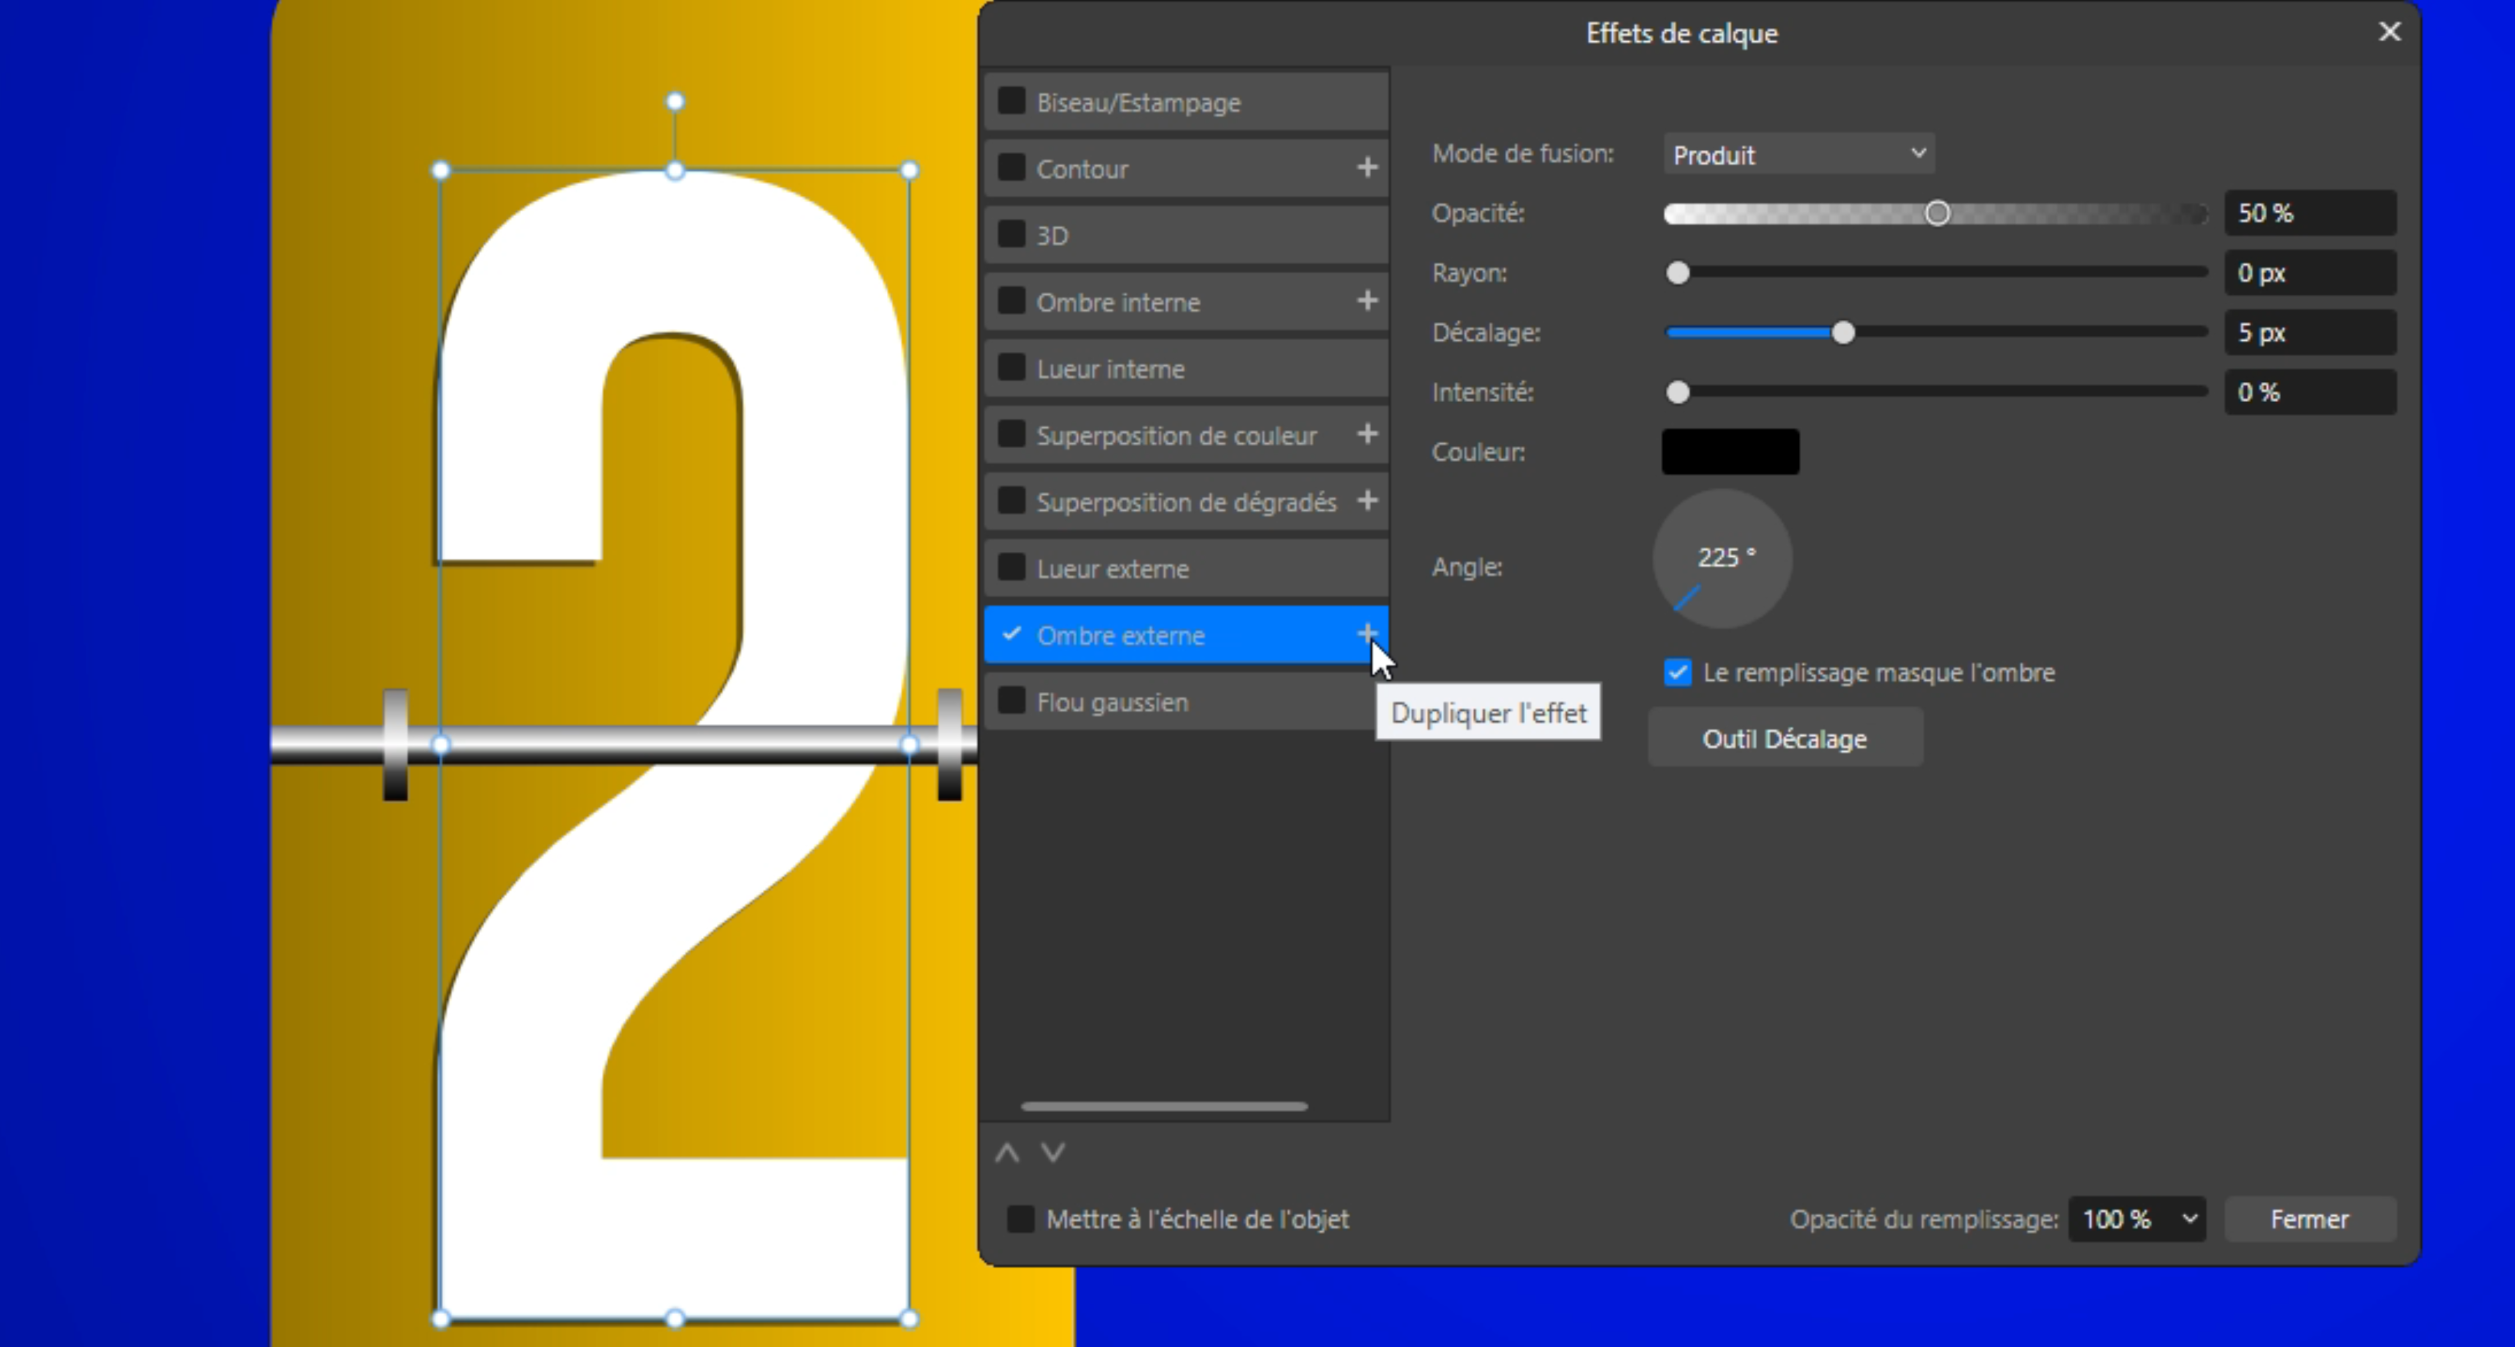This screenshot has width=2515, height=1347.
Task: Uncheck Le remplissage masque l'ombre
Action: tap(1678, 672)
